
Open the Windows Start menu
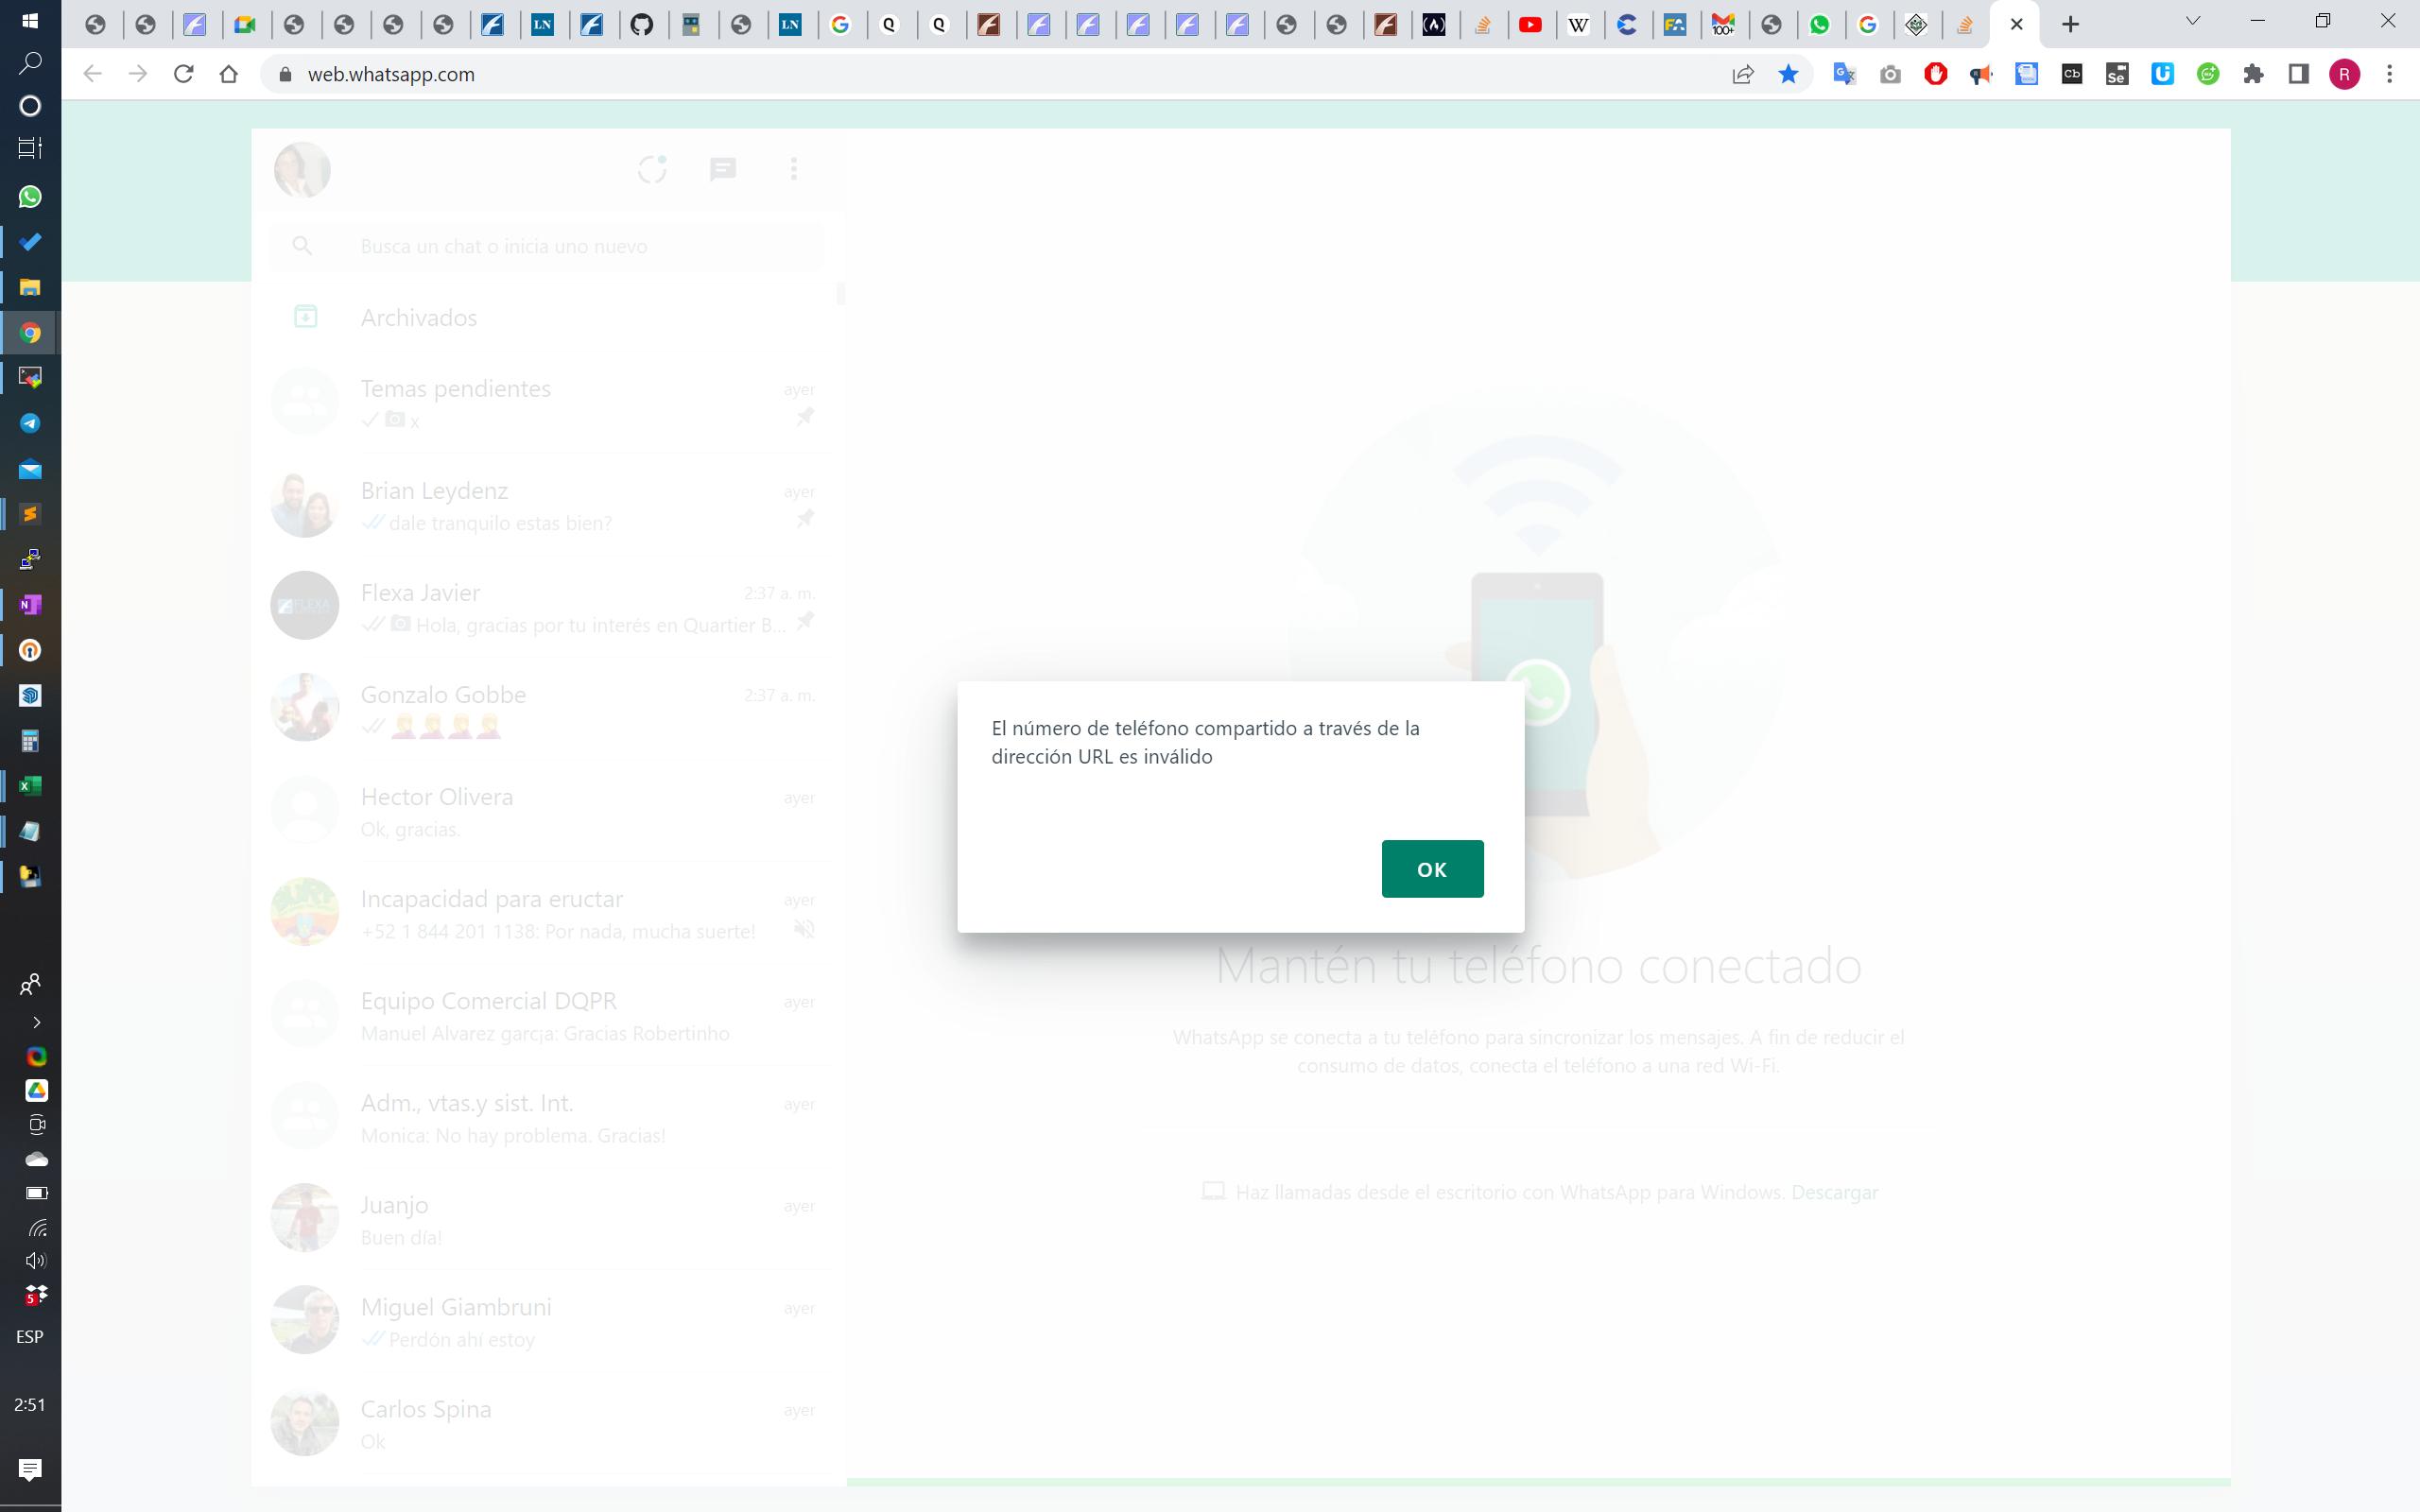(30, 20)
